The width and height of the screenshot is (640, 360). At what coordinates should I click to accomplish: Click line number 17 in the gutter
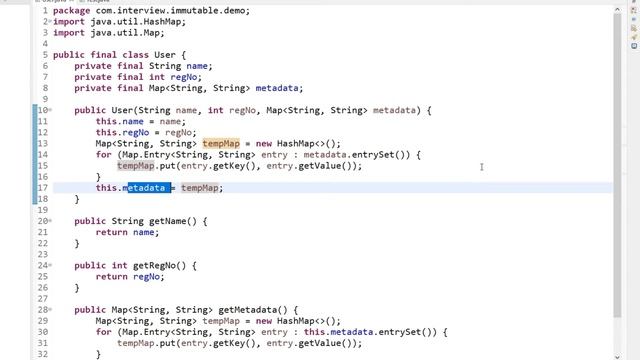42,188
